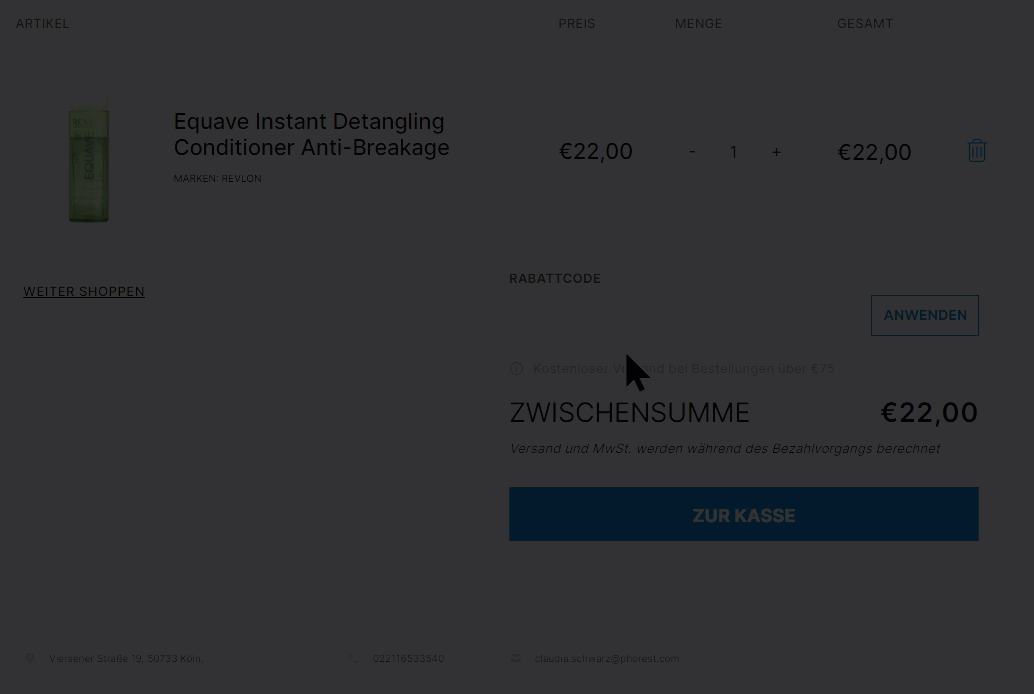Decrease quantity with the minus button
The height and width of the screenshot is (694, 1034).
click(692, 152)
